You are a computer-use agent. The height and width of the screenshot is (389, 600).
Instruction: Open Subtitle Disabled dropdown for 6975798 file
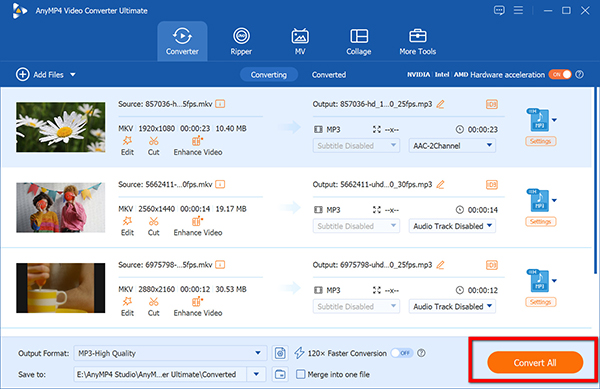356,306
